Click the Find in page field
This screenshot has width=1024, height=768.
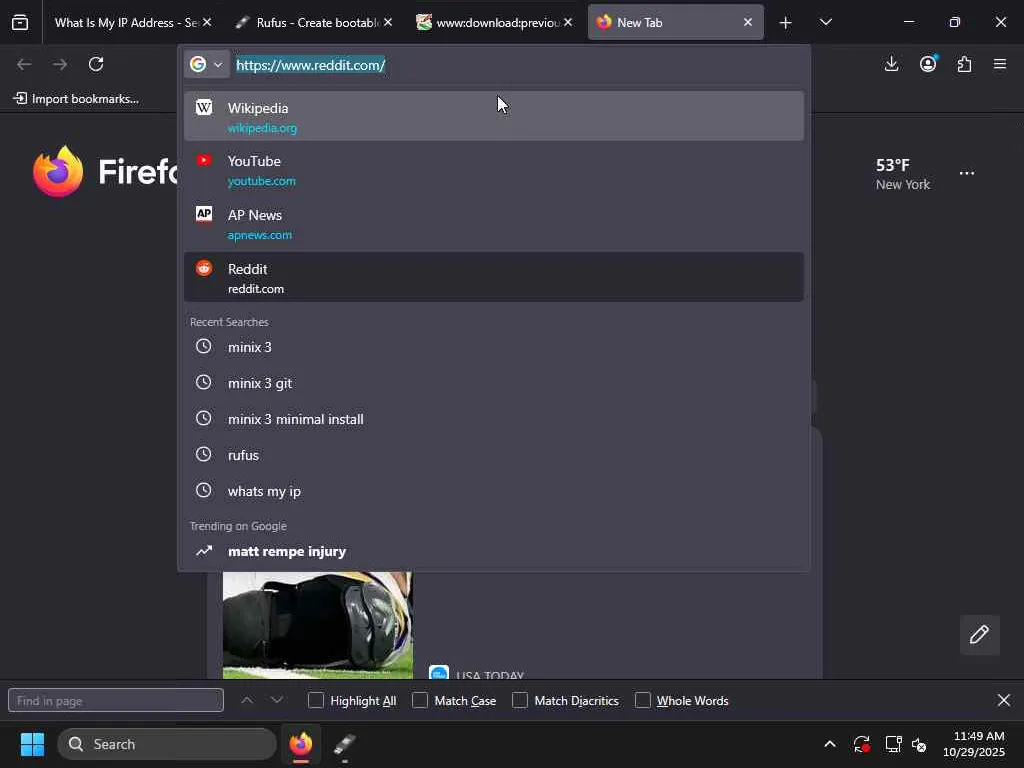point(116,700)
